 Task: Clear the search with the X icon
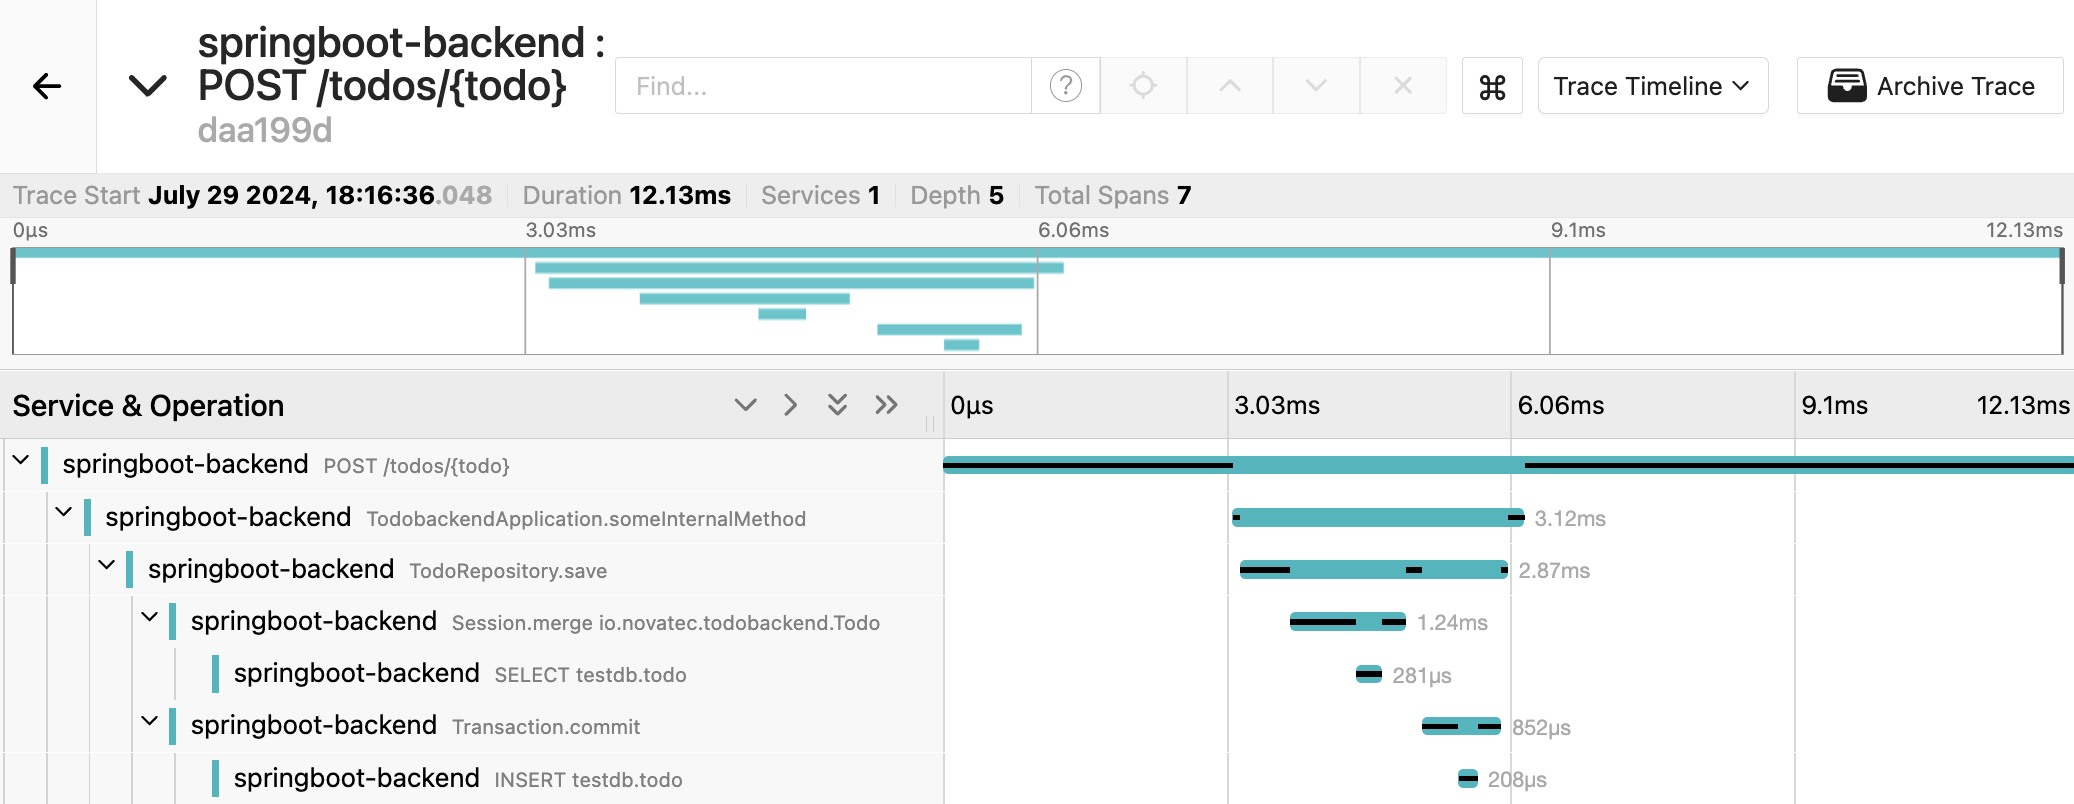(x=1403, y=86)
